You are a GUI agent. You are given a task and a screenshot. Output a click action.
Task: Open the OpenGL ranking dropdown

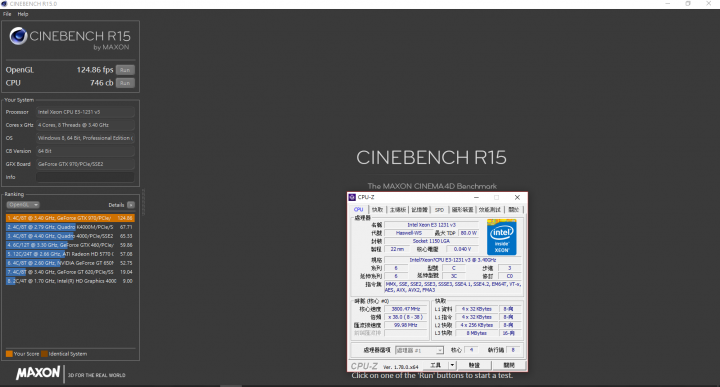22,205
